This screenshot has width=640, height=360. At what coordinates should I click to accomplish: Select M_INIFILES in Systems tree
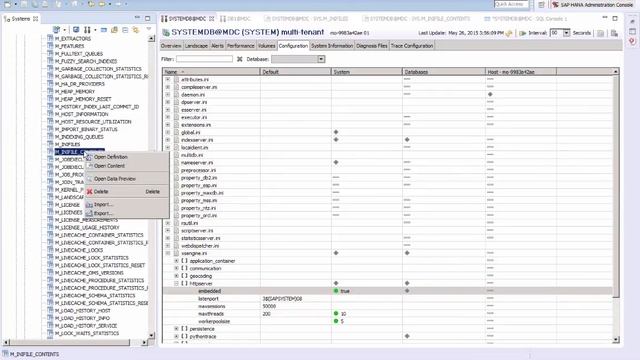pos(67,144)
